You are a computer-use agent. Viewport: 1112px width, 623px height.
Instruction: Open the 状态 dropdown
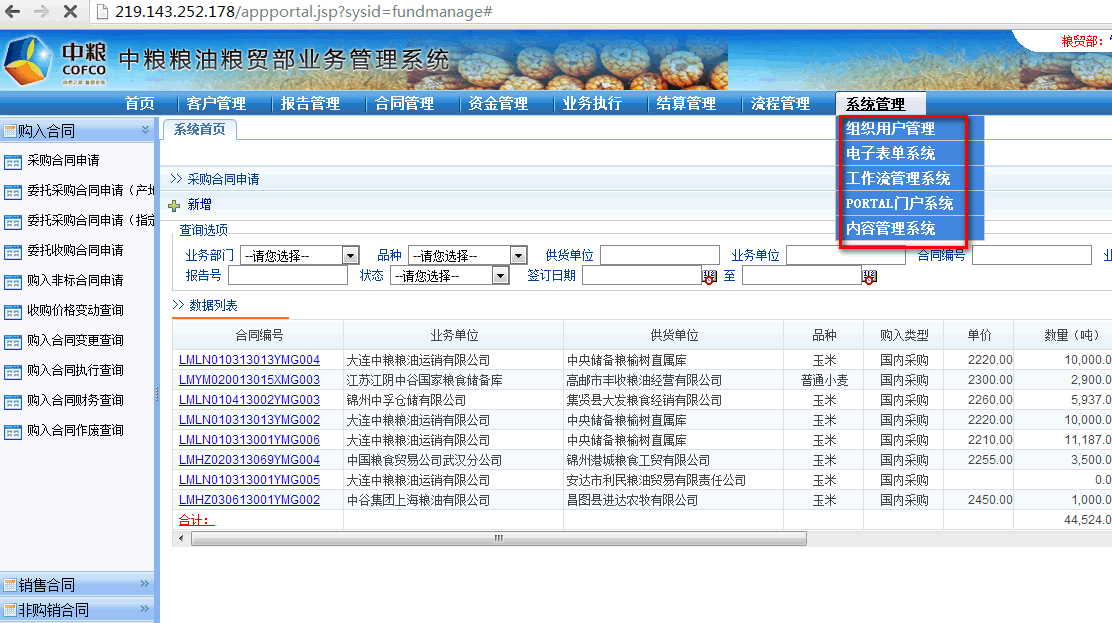501,275
